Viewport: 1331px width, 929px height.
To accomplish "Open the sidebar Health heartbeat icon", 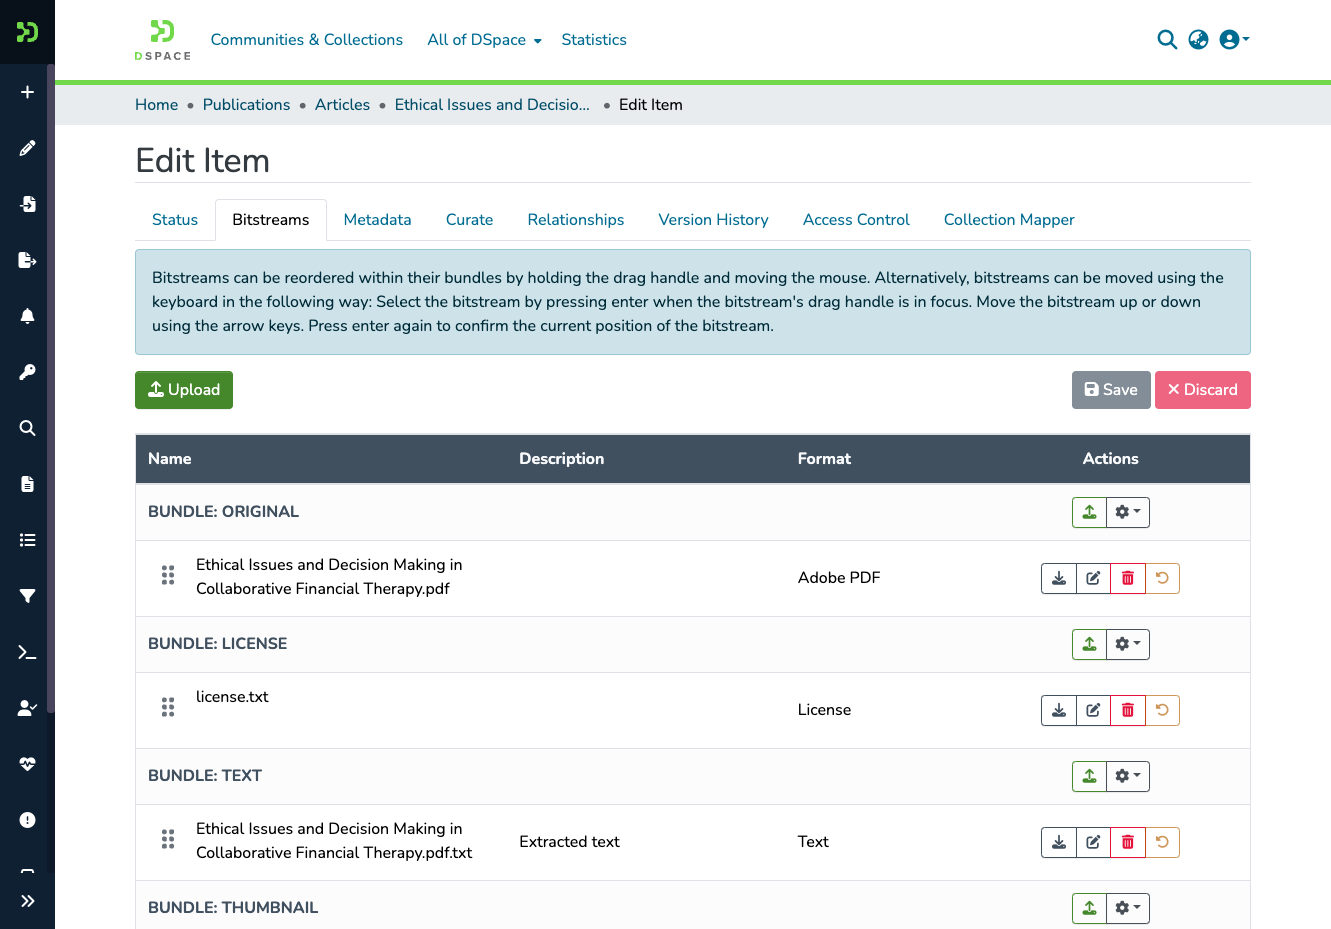I will tap(27, 764).
